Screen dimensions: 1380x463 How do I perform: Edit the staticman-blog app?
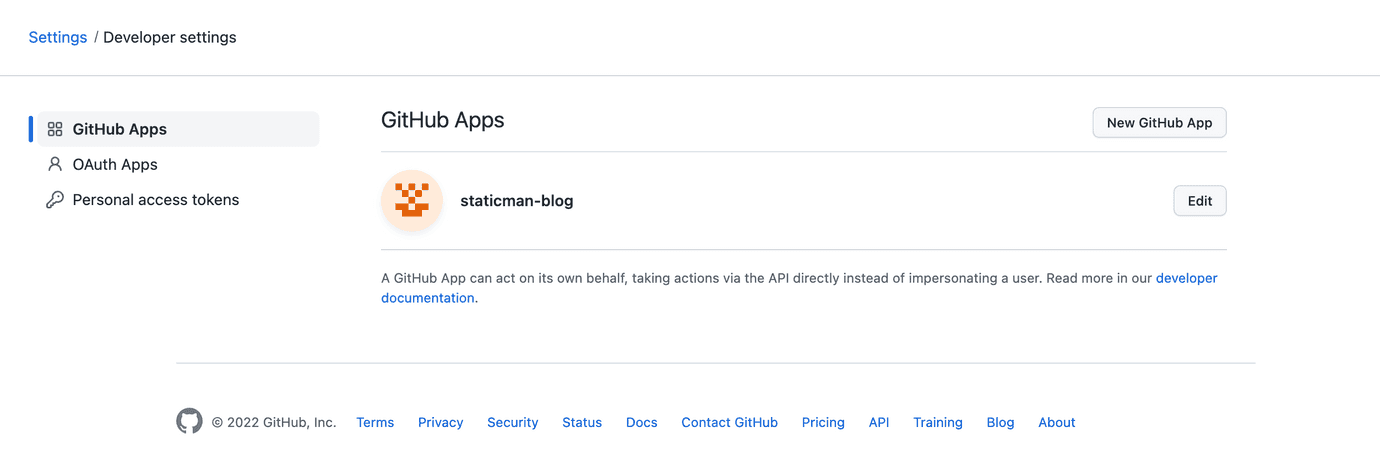1199,201
